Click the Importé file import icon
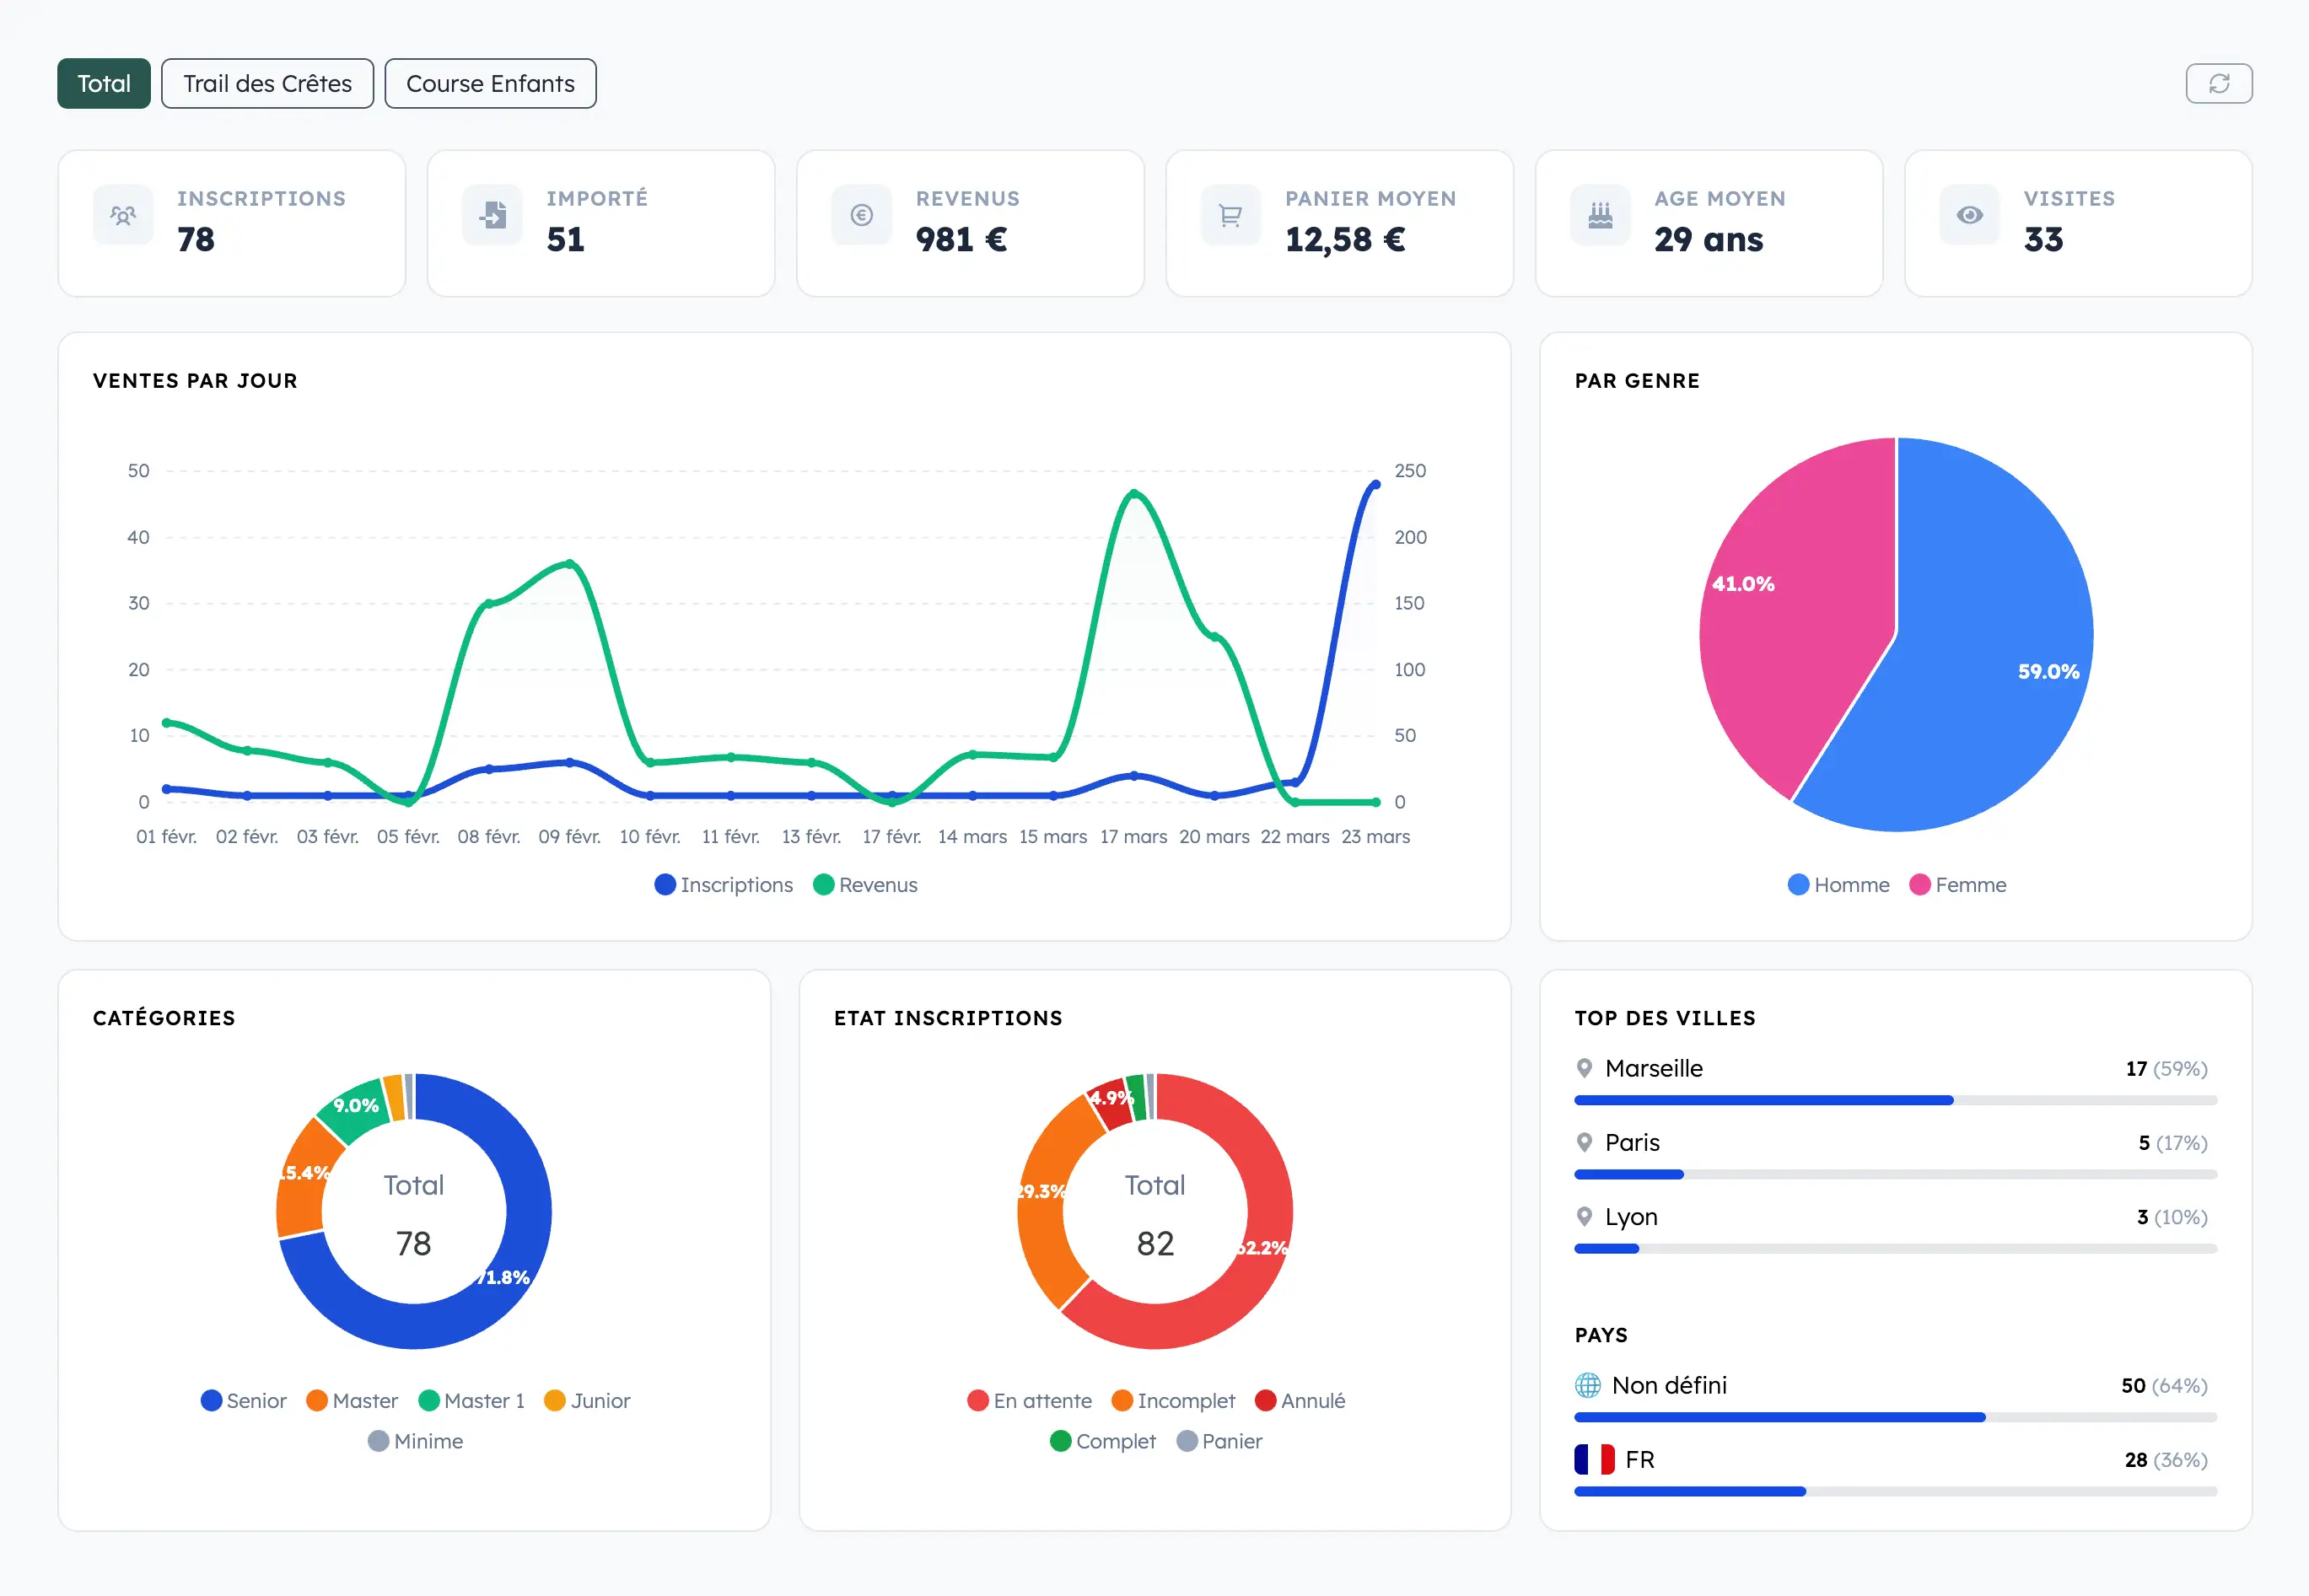Screen dimensions: 2309x1596 [492, 215]
